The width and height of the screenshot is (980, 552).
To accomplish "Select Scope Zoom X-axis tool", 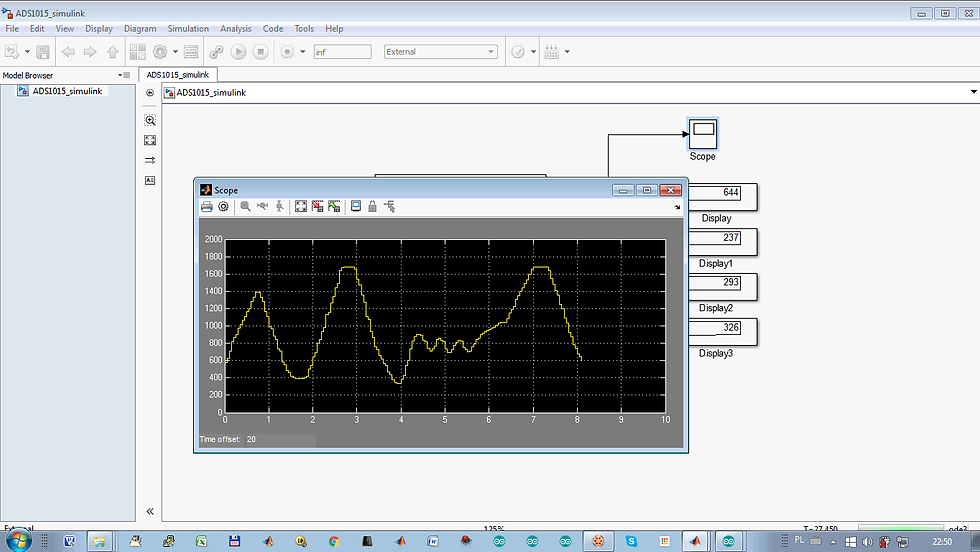I will (262, 206).
